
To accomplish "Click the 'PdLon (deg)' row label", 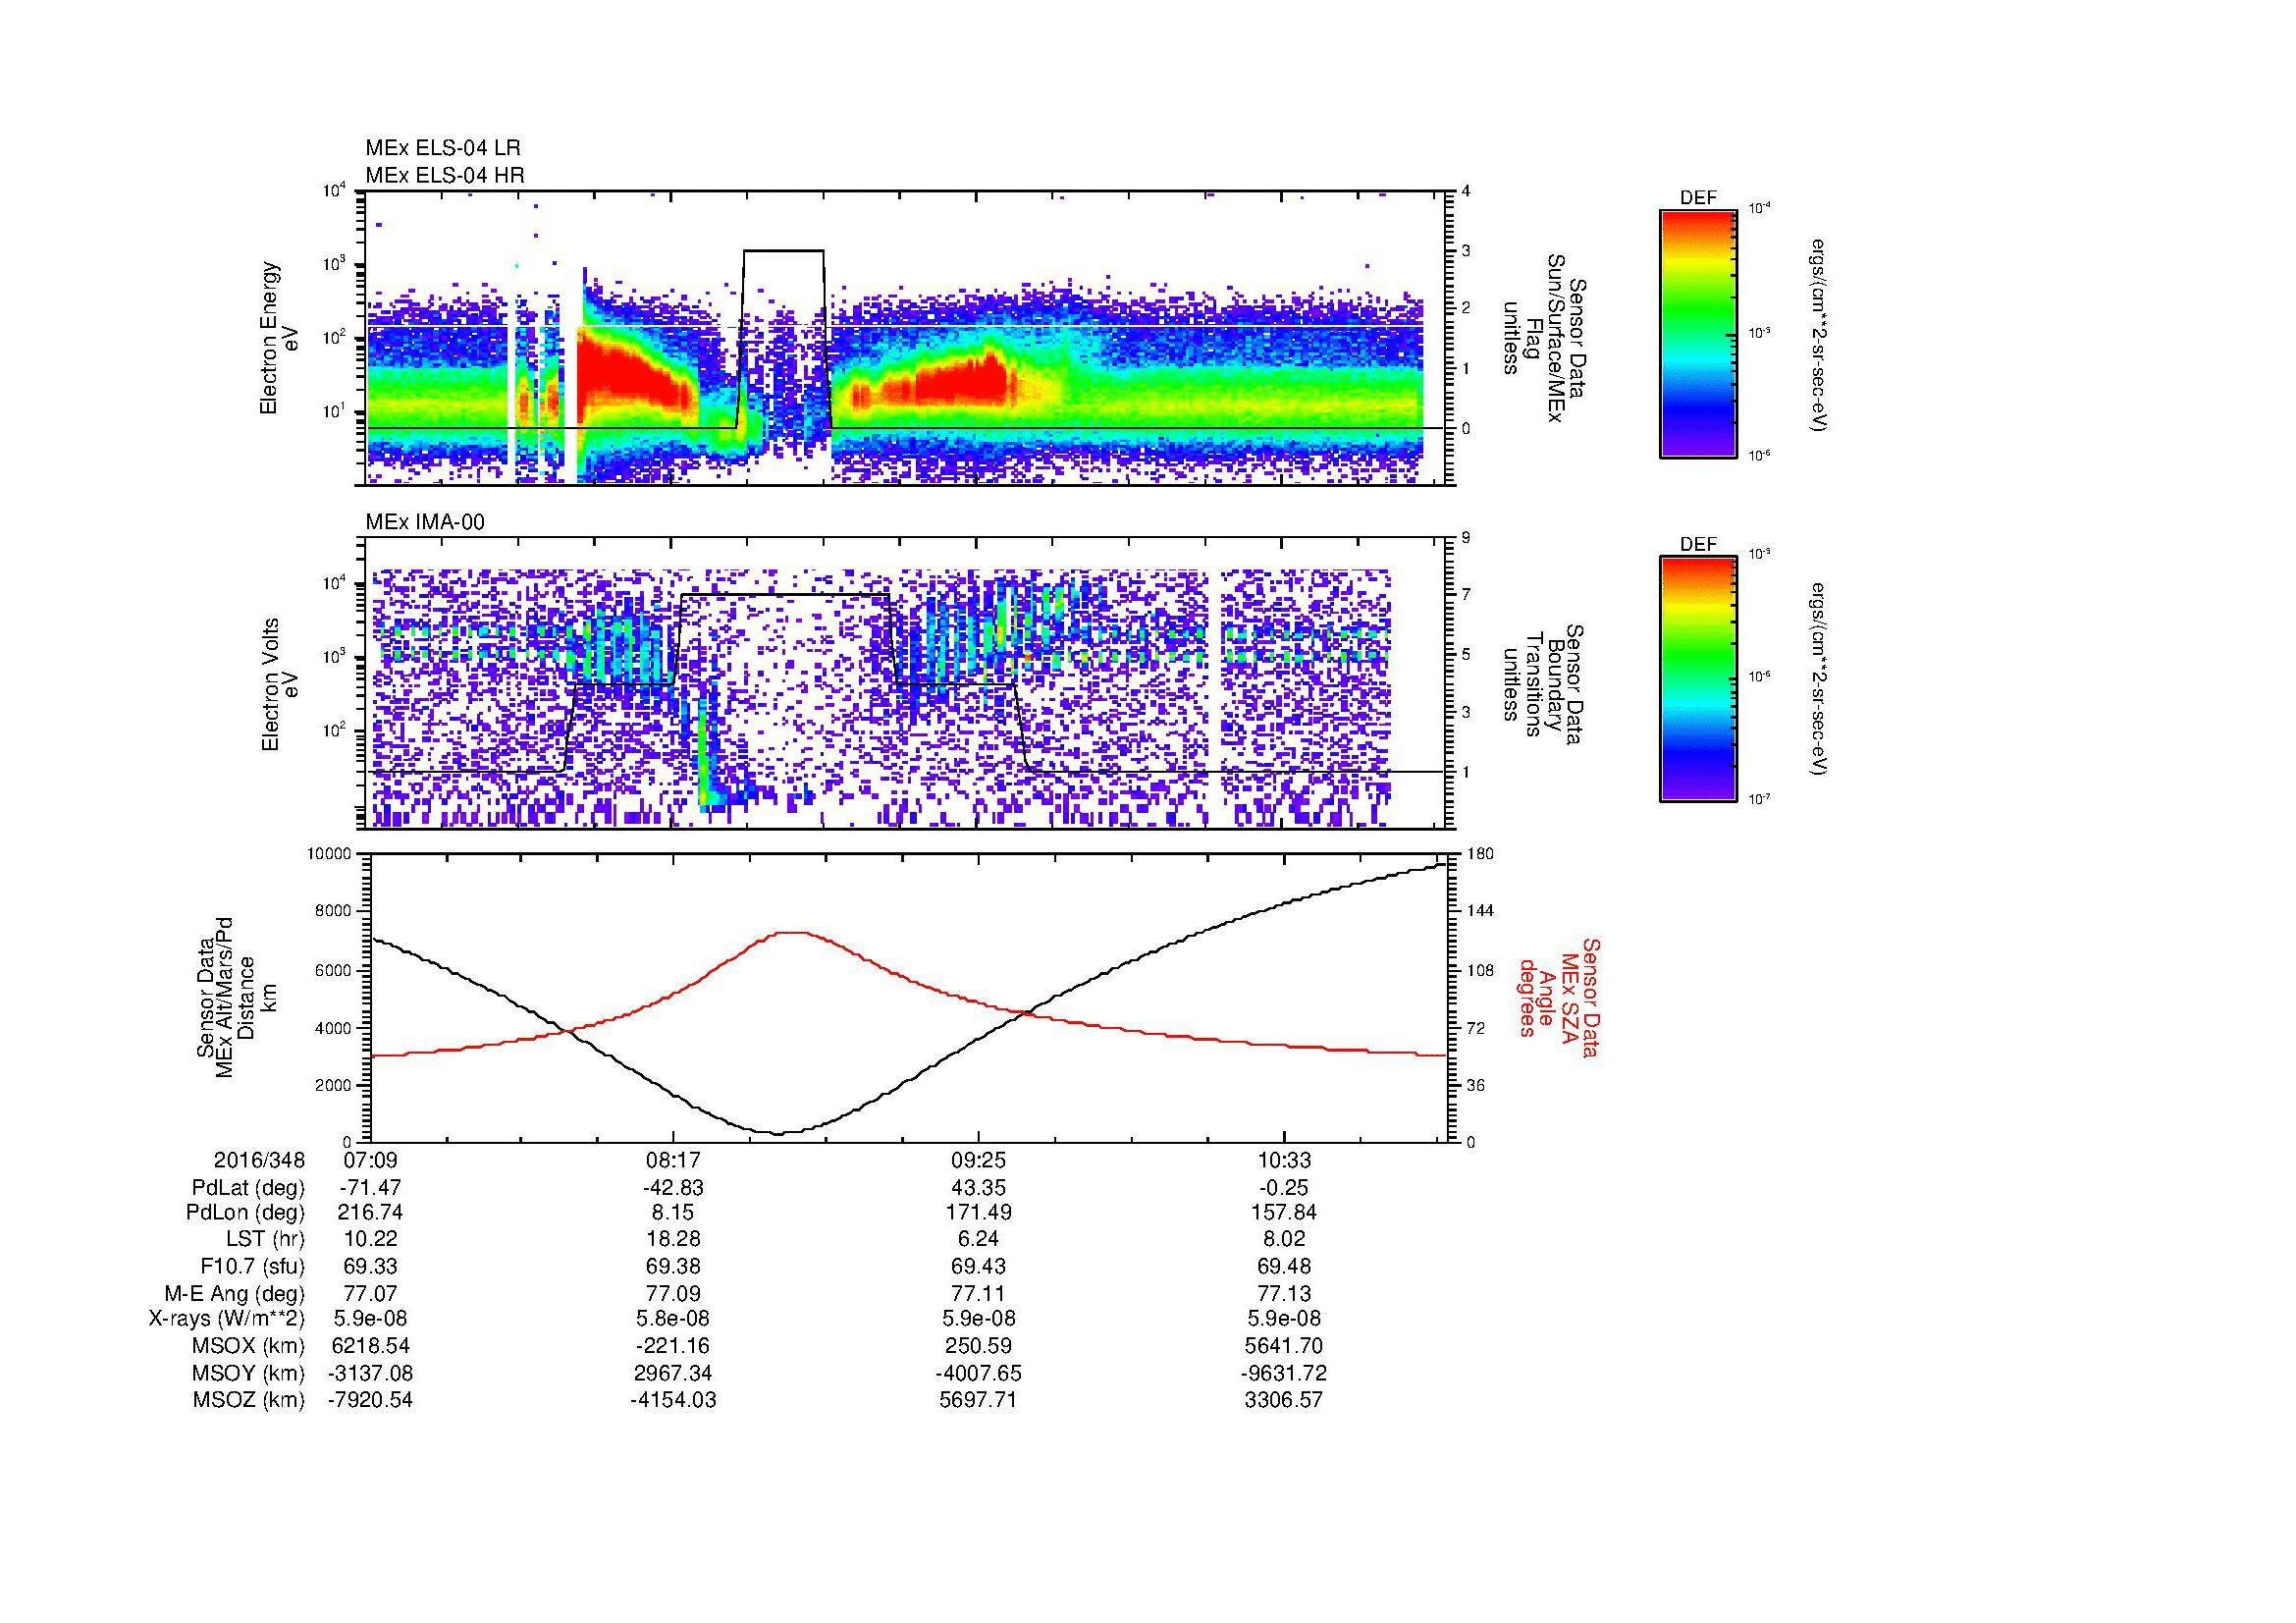I will click(245, 1213).
